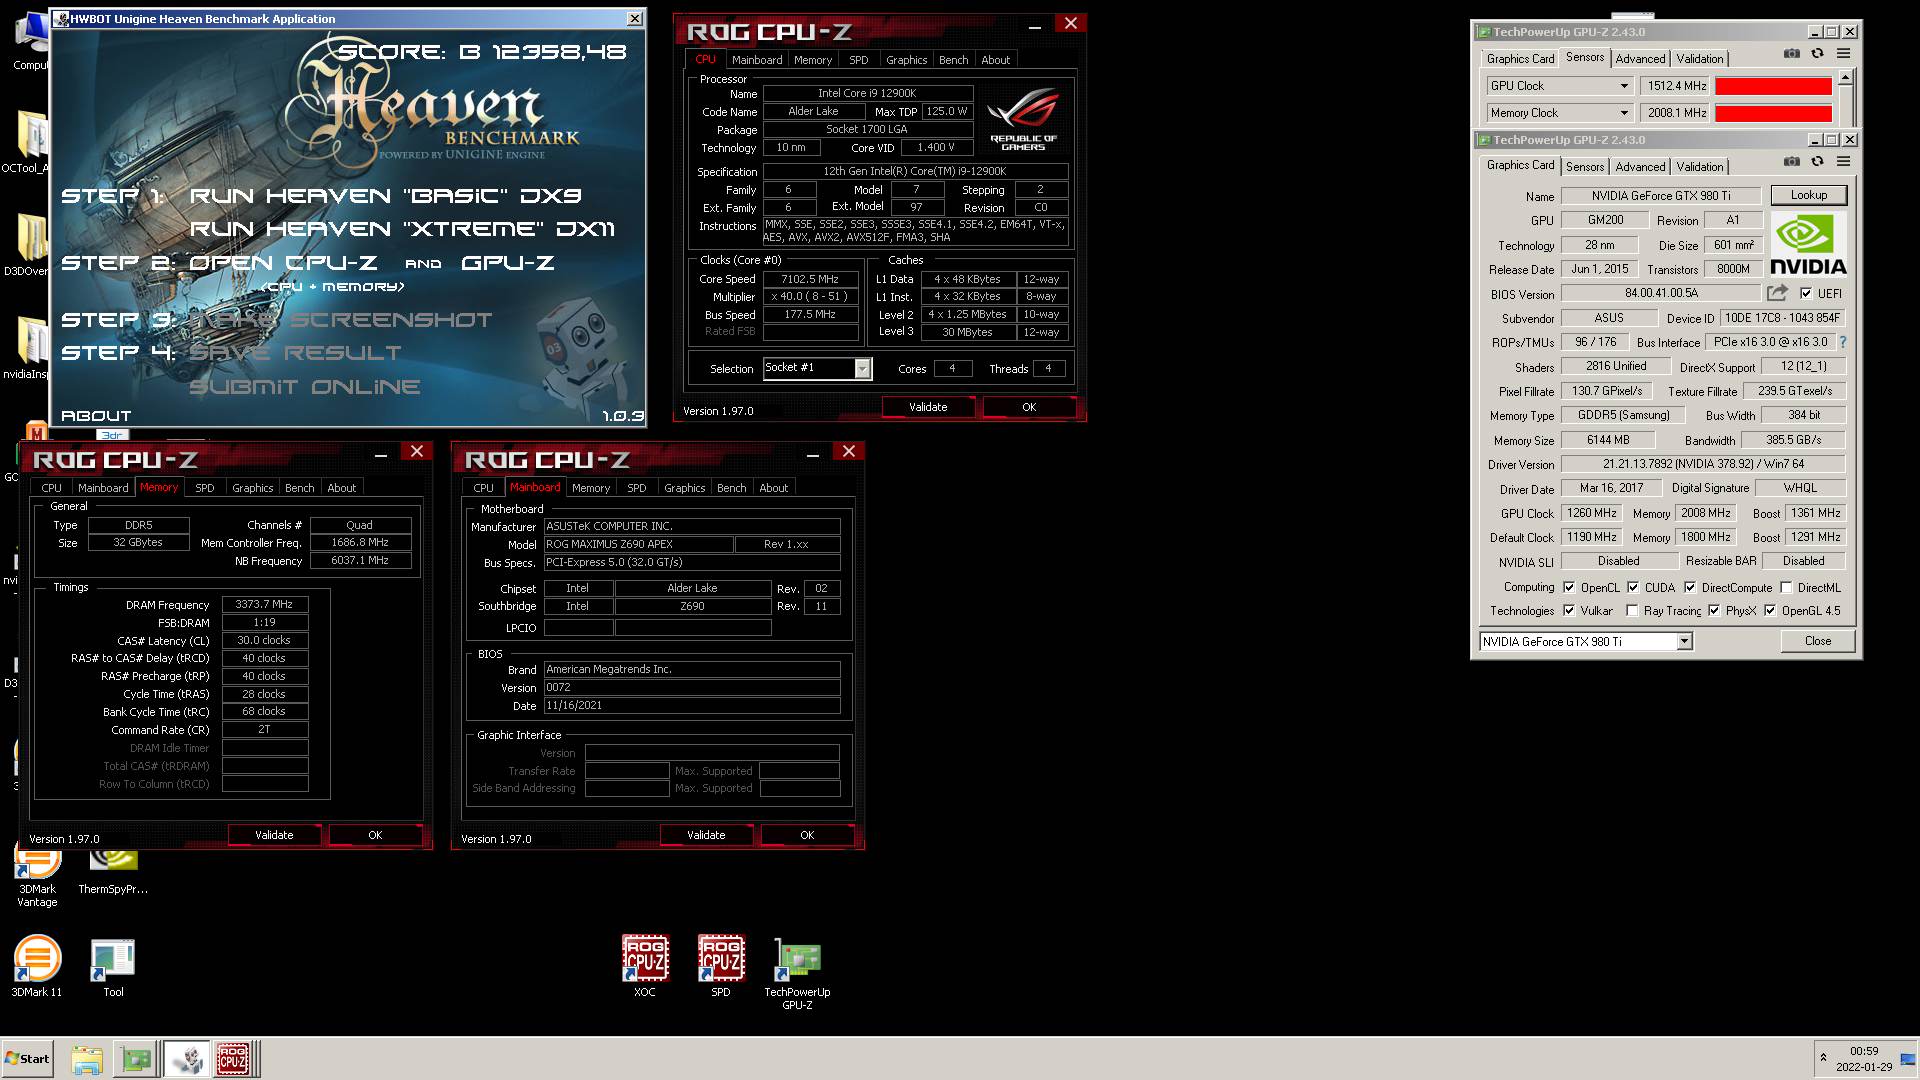
Task: Click Submit Online in Heaven Benchmark
Action: 304,387
